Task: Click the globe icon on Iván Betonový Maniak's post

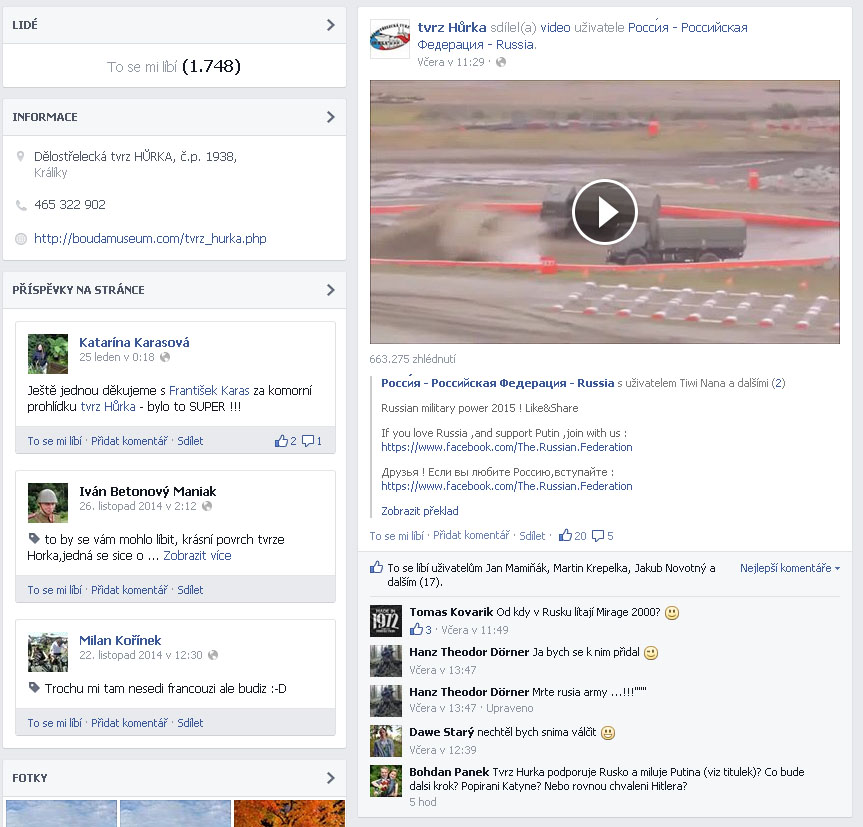Action: pyautogui.click(x=207, y=506)
